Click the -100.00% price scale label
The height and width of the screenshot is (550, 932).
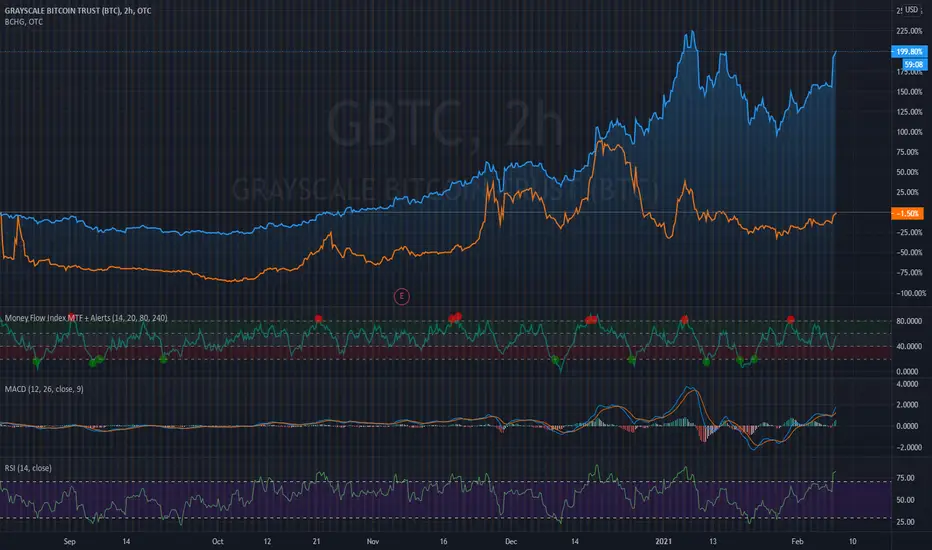[911, 293]
